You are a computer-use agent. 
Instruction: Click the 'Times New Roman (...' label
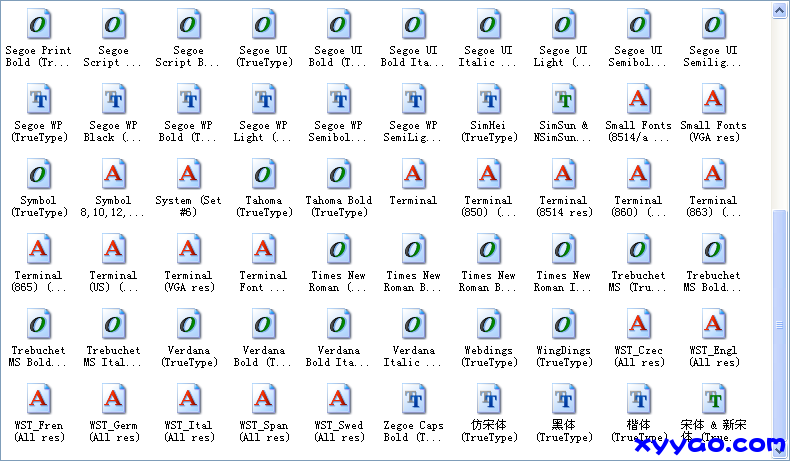point(338,282)
